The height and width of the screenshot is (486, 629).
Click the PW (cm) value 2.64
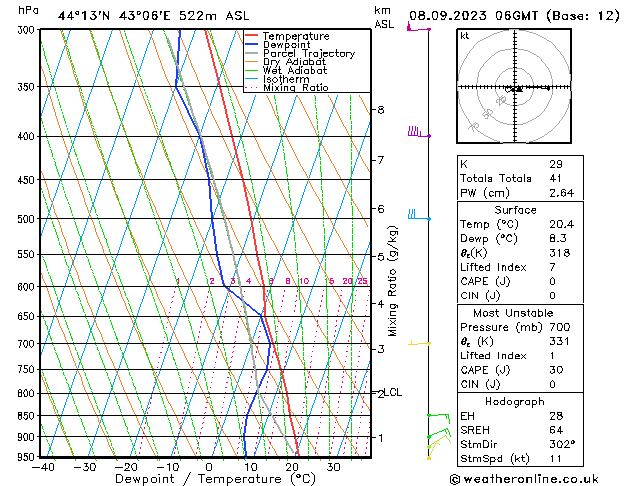point(561,193)
